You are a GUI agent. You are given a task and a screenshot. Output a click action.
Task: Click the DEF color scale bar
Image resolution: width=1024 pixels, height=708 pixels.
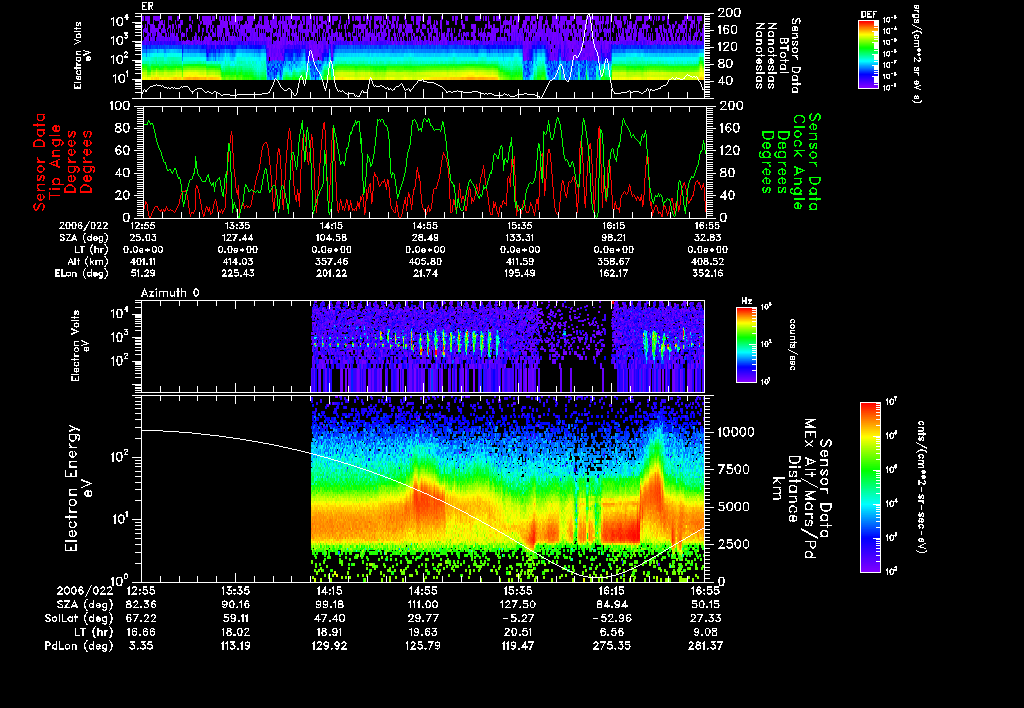[x=868, y=54]
